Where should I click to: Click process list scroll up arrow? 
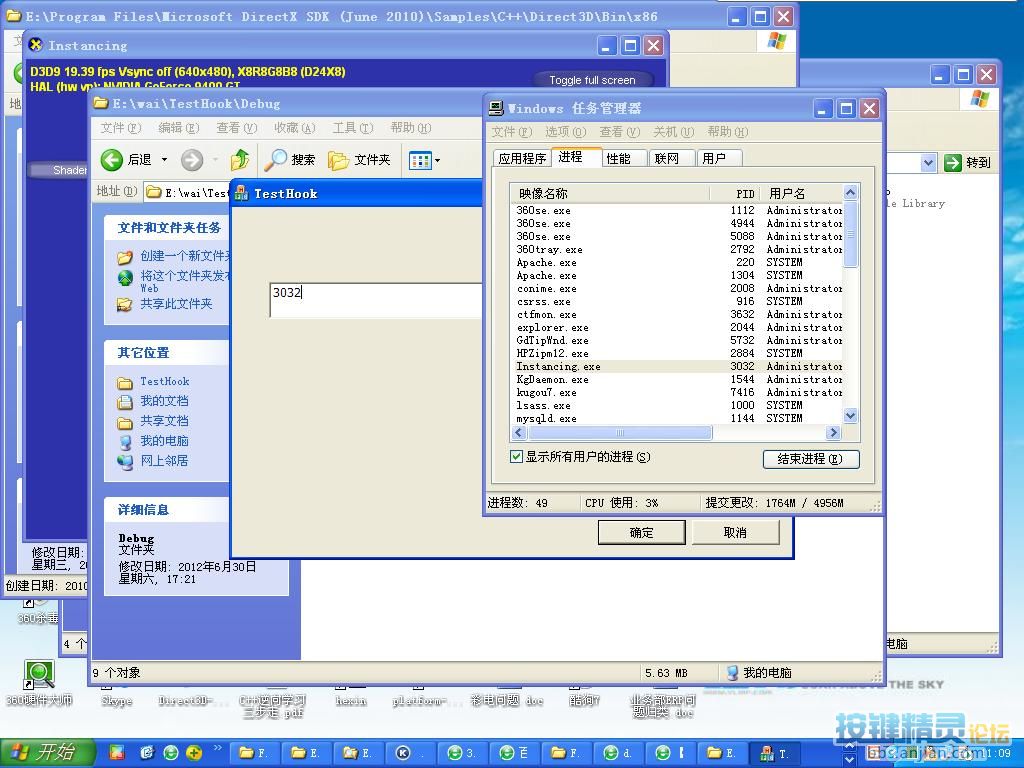pyautogui.click(x=850, y=192)
